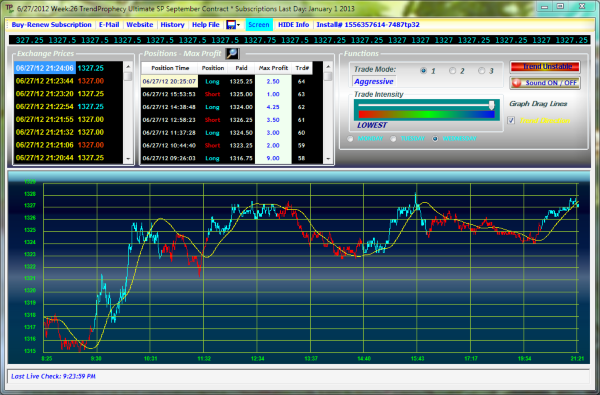Click up arrow of Positions list scrollbar
This screenshot has width=600, height=395.
click(x=328, y=67)
